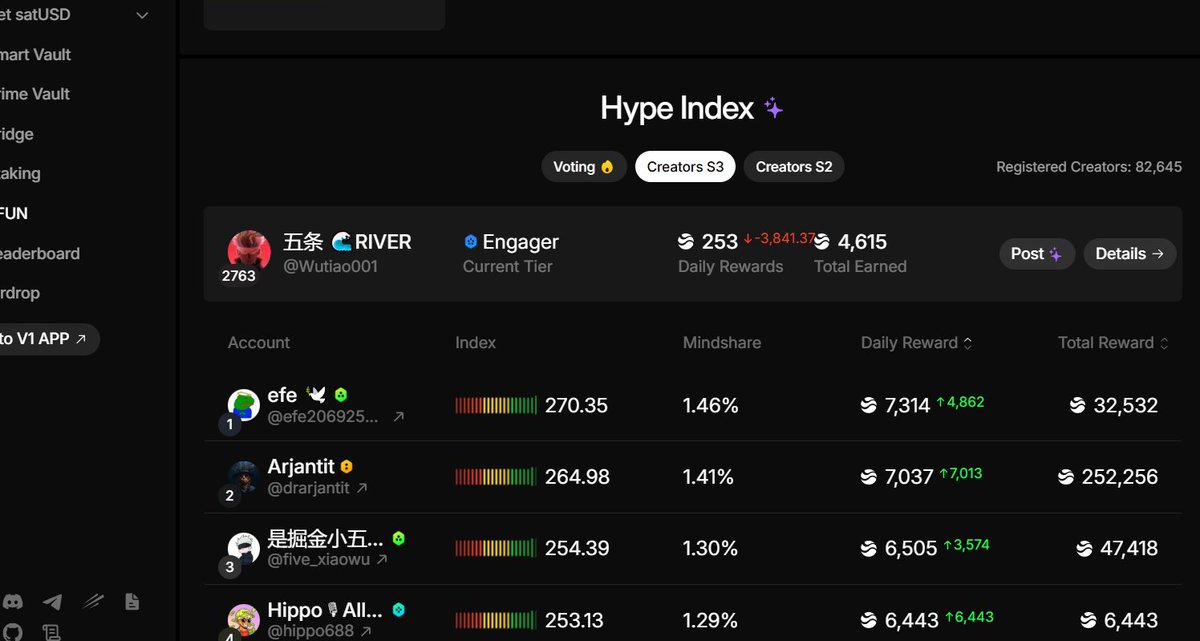Click the sparkle icon beside Hype Index
This screenshot has height=641, width=1200.
pyautogui.click(x=773, y=108)
